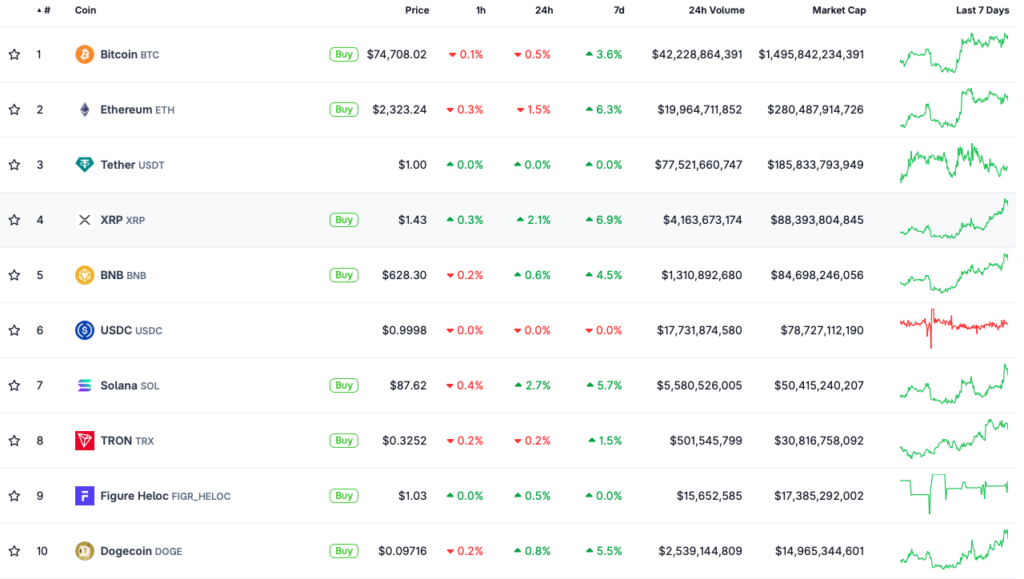Open Bitcoin's 7-day sparkline chart
Screen dimensions: 1024x579
[x=953, y=54]
